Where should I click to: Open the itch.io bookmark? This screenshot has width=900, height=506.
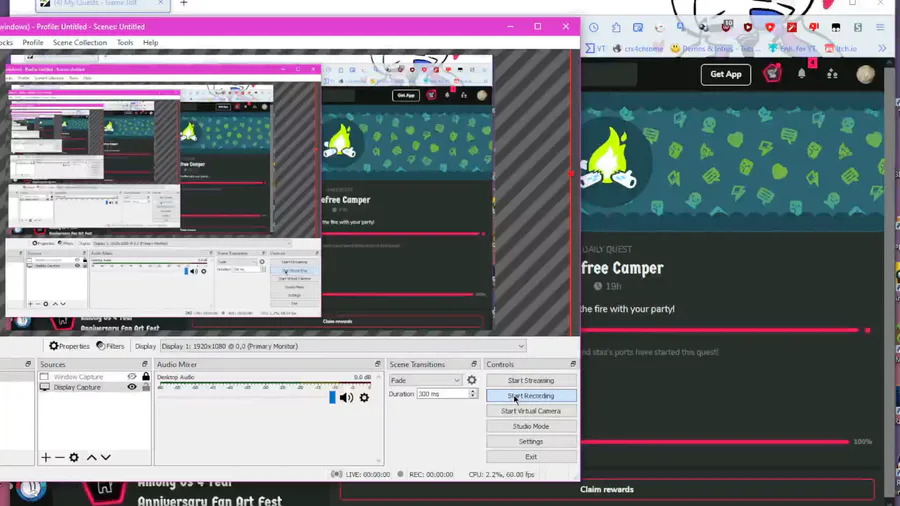[841, 49]
